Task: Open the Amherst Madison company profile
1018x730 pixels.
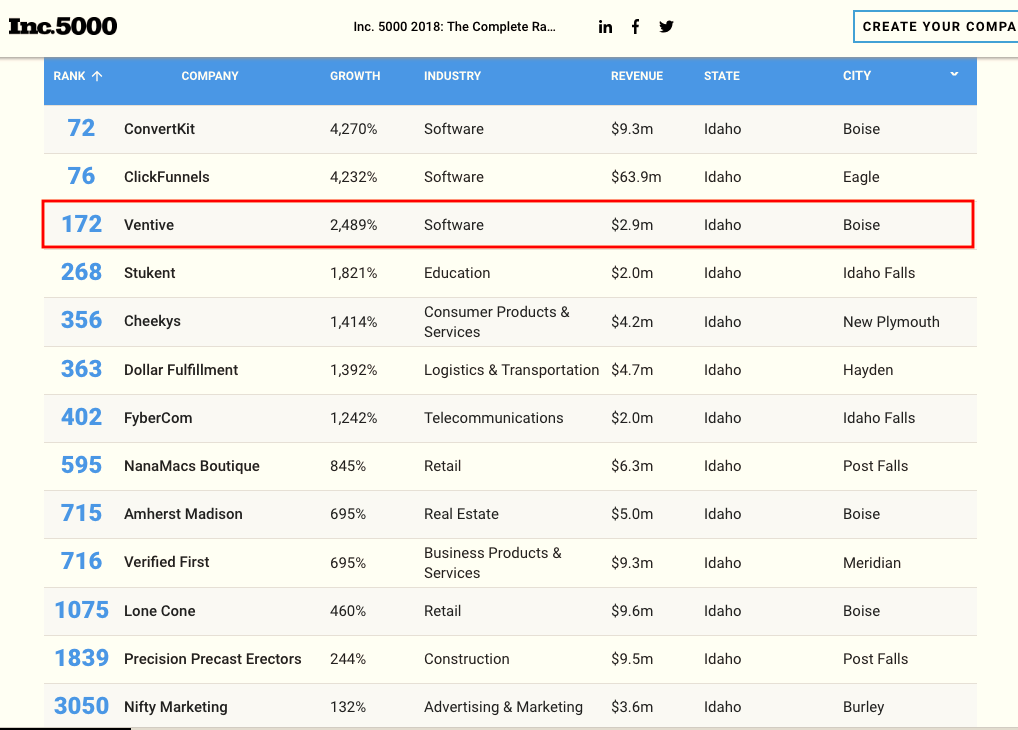Action: 183,514
